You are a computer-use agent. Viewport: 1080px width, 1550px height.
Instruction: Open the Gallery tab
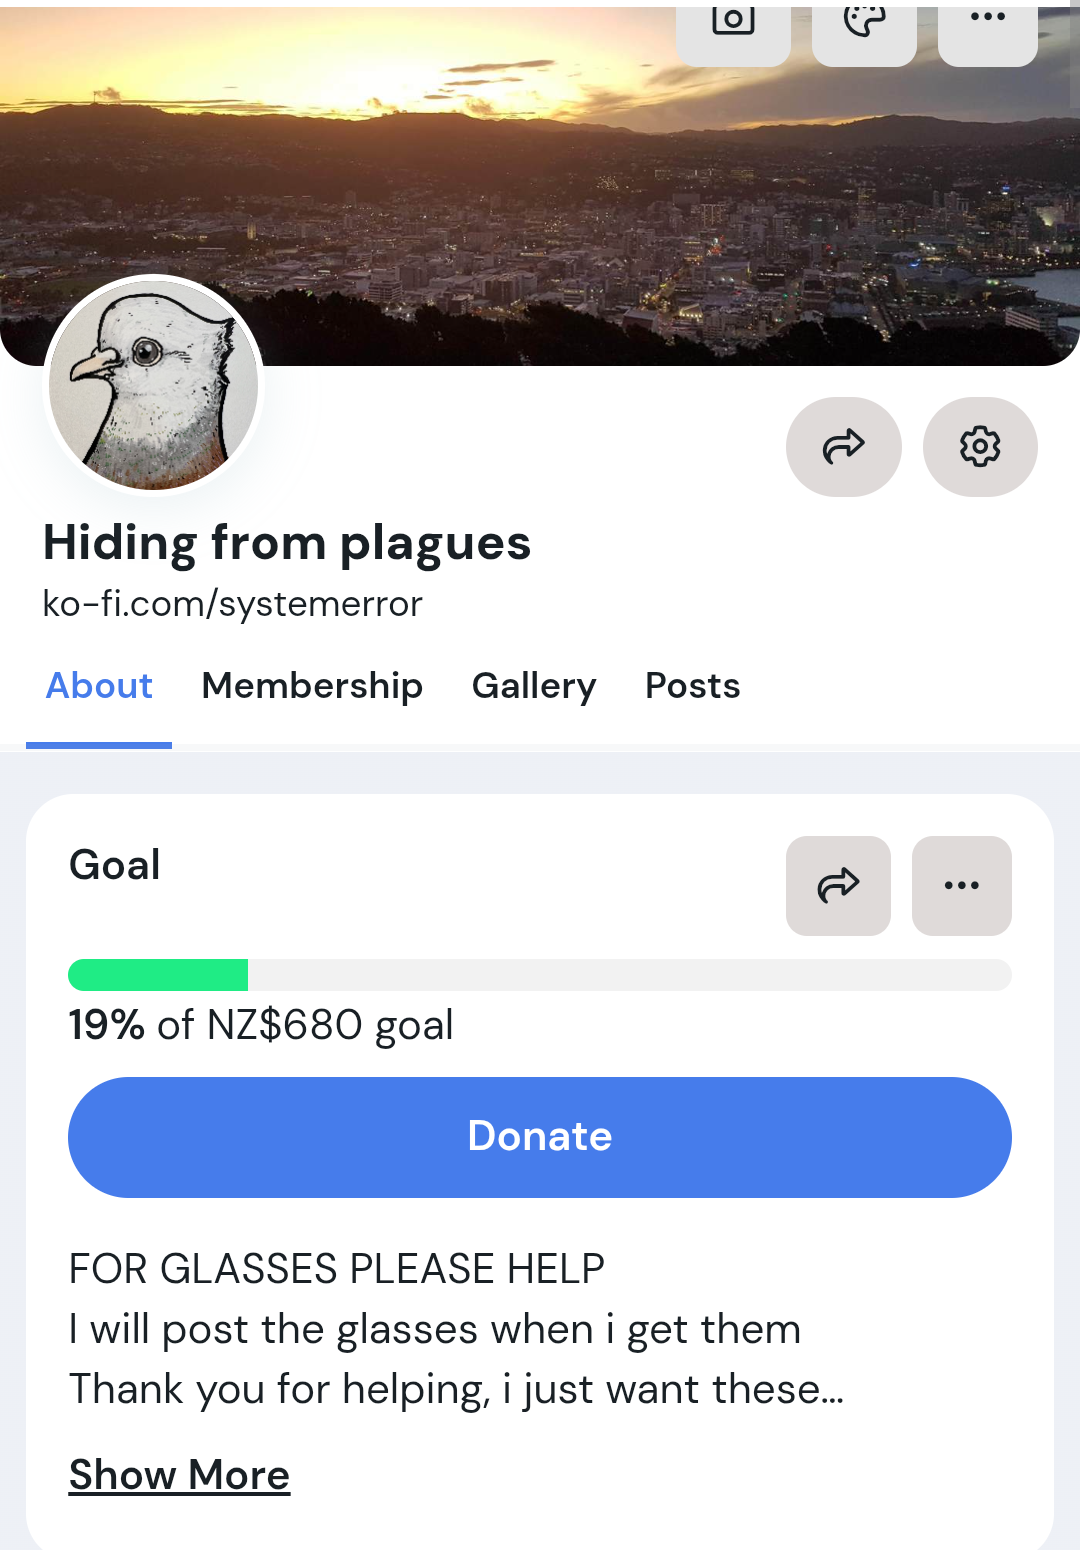pyautogui.click(x=534, y=686)
